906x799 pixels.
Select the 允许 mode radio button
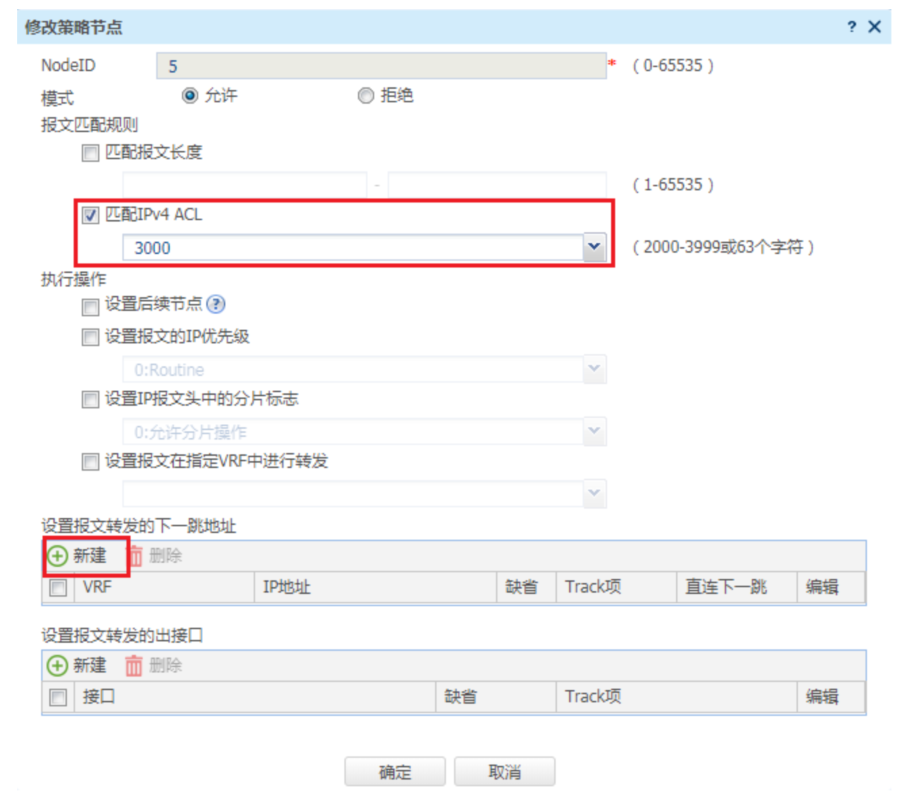tap(190, 95)
